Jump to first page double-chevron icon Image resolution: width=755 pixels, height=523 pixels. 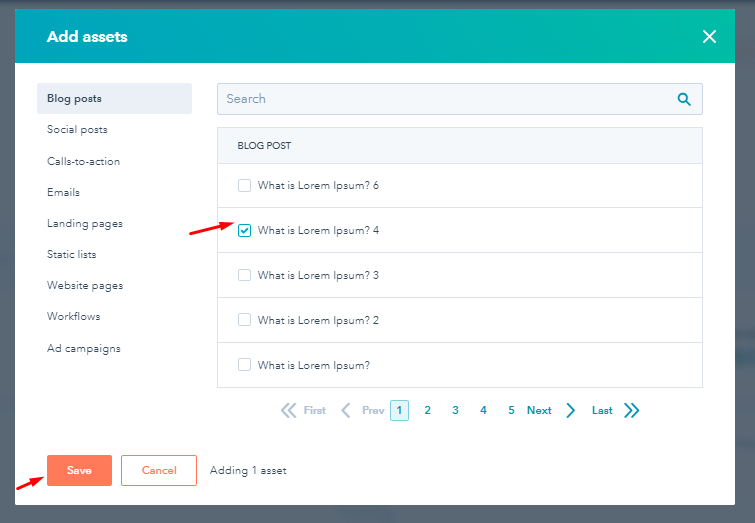coord(289,410)
